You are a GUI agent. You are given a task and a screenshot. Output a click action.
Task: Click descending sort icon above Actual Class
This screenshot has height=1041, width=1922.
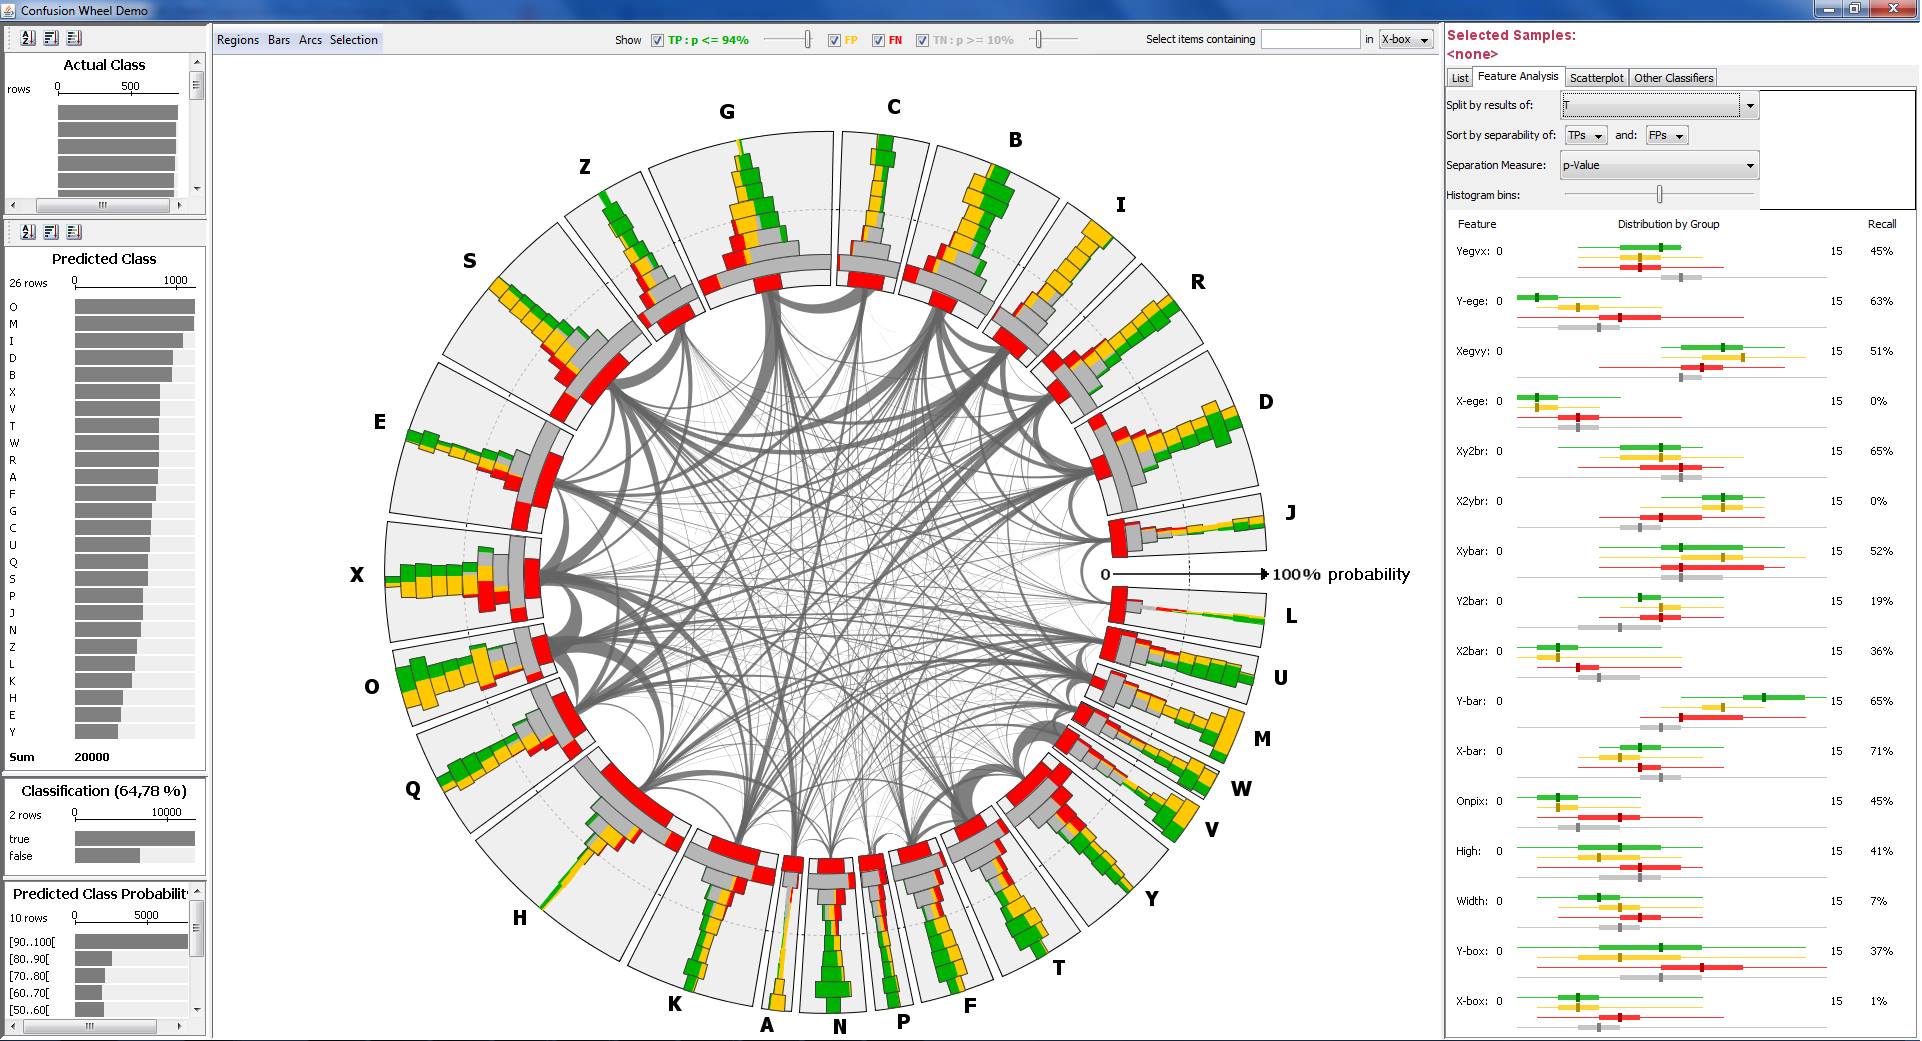tap(51, 38)
